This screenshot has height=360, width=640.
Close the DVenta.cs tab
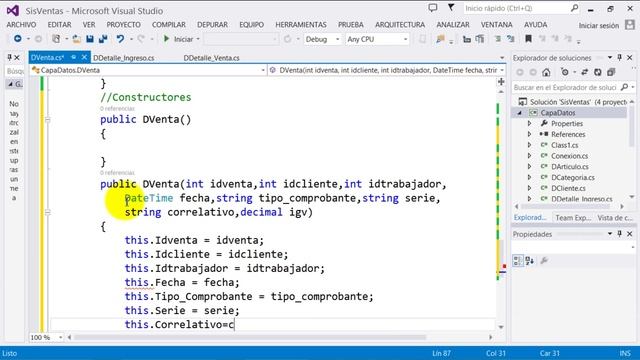click(84, 58)
